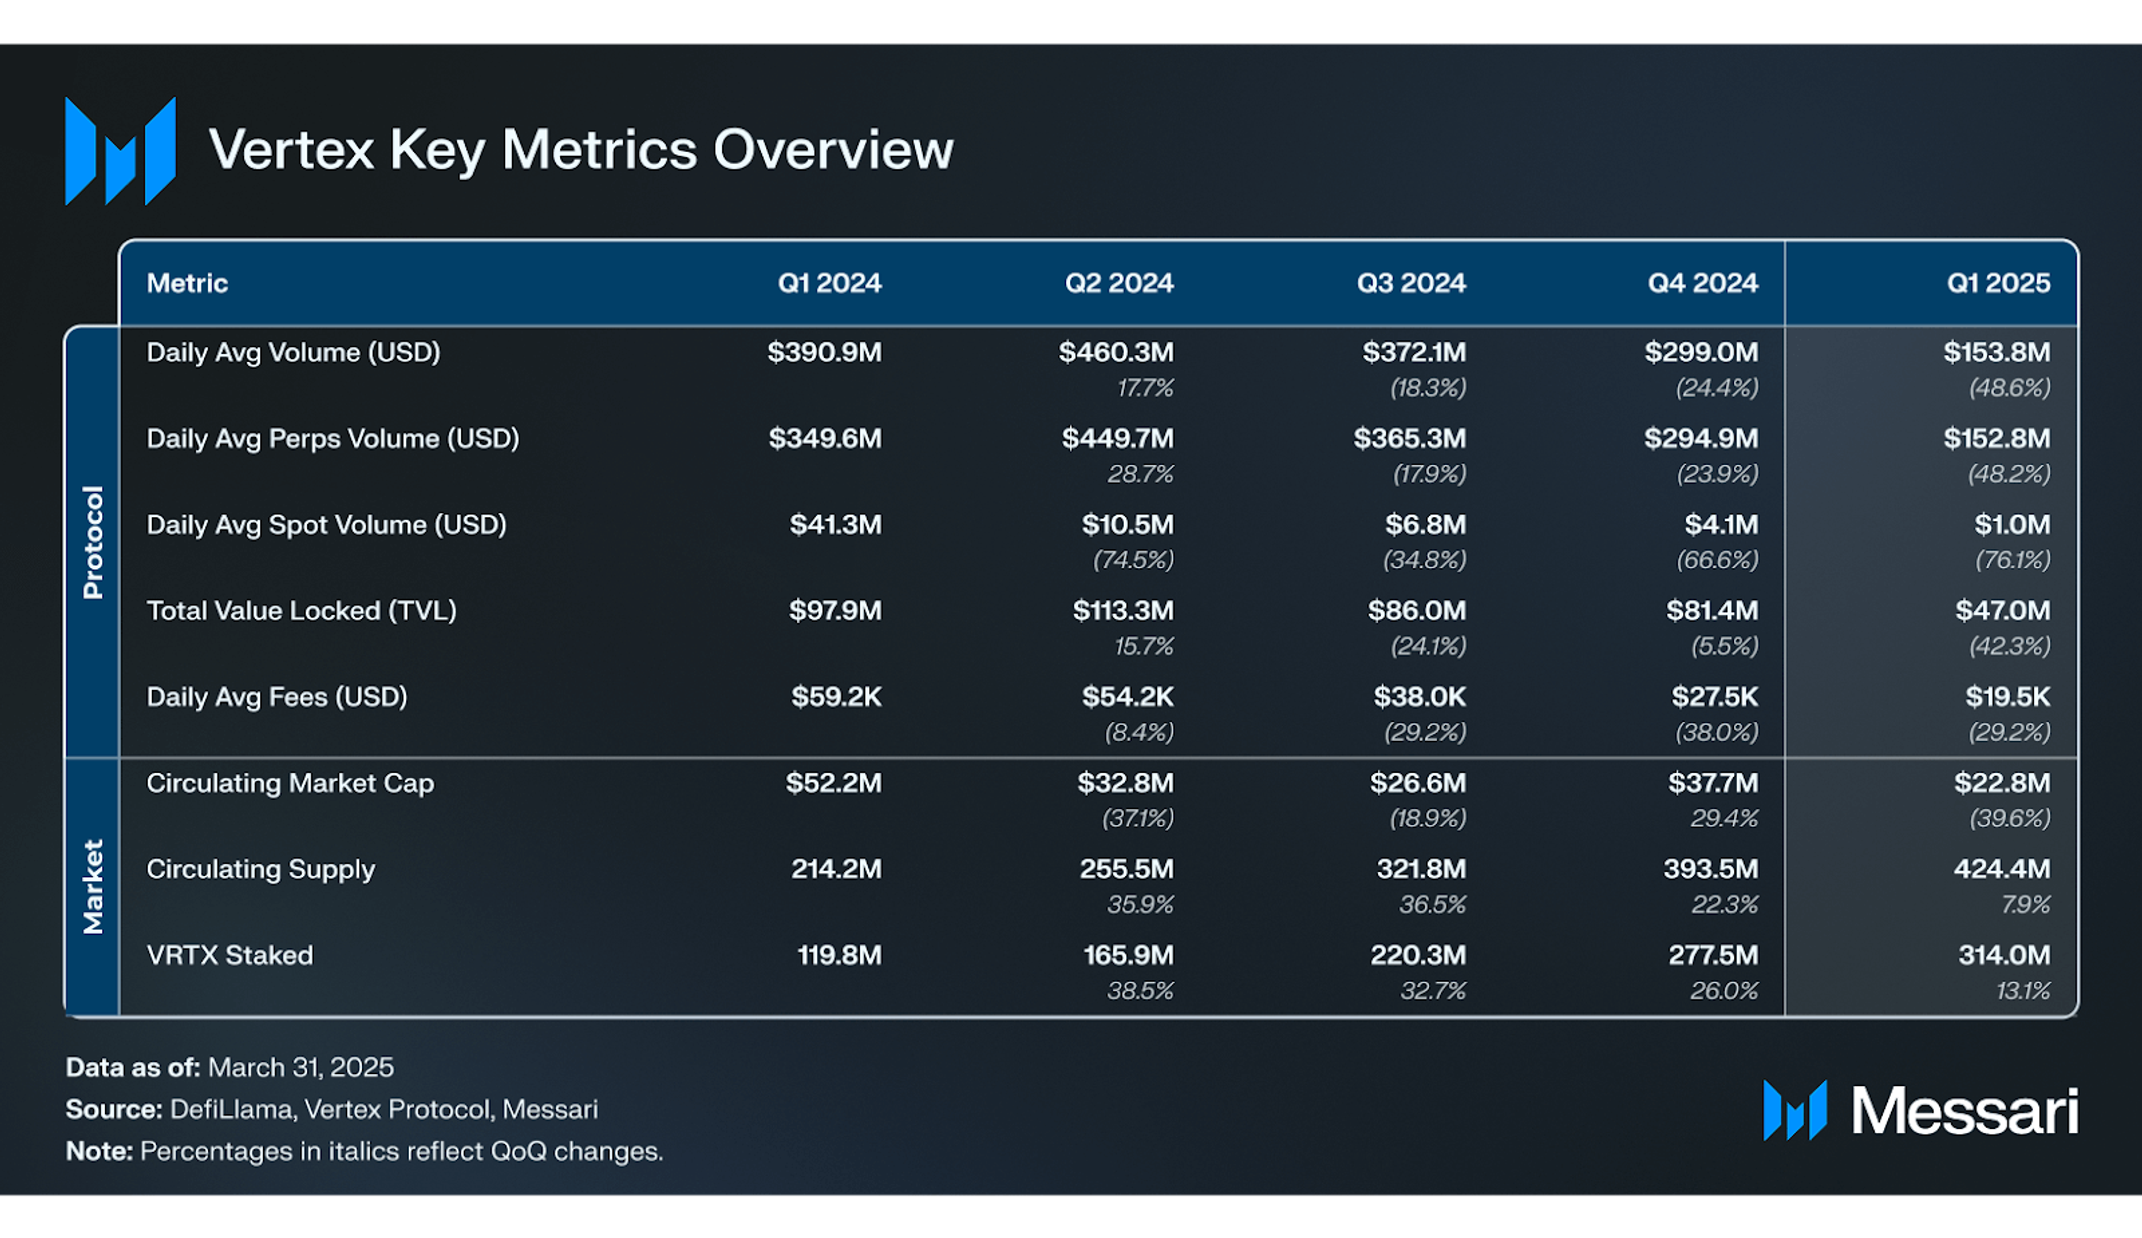Select the $59.2K fees cell
The image size is (2142, 1238).
[x=836, y=696]
